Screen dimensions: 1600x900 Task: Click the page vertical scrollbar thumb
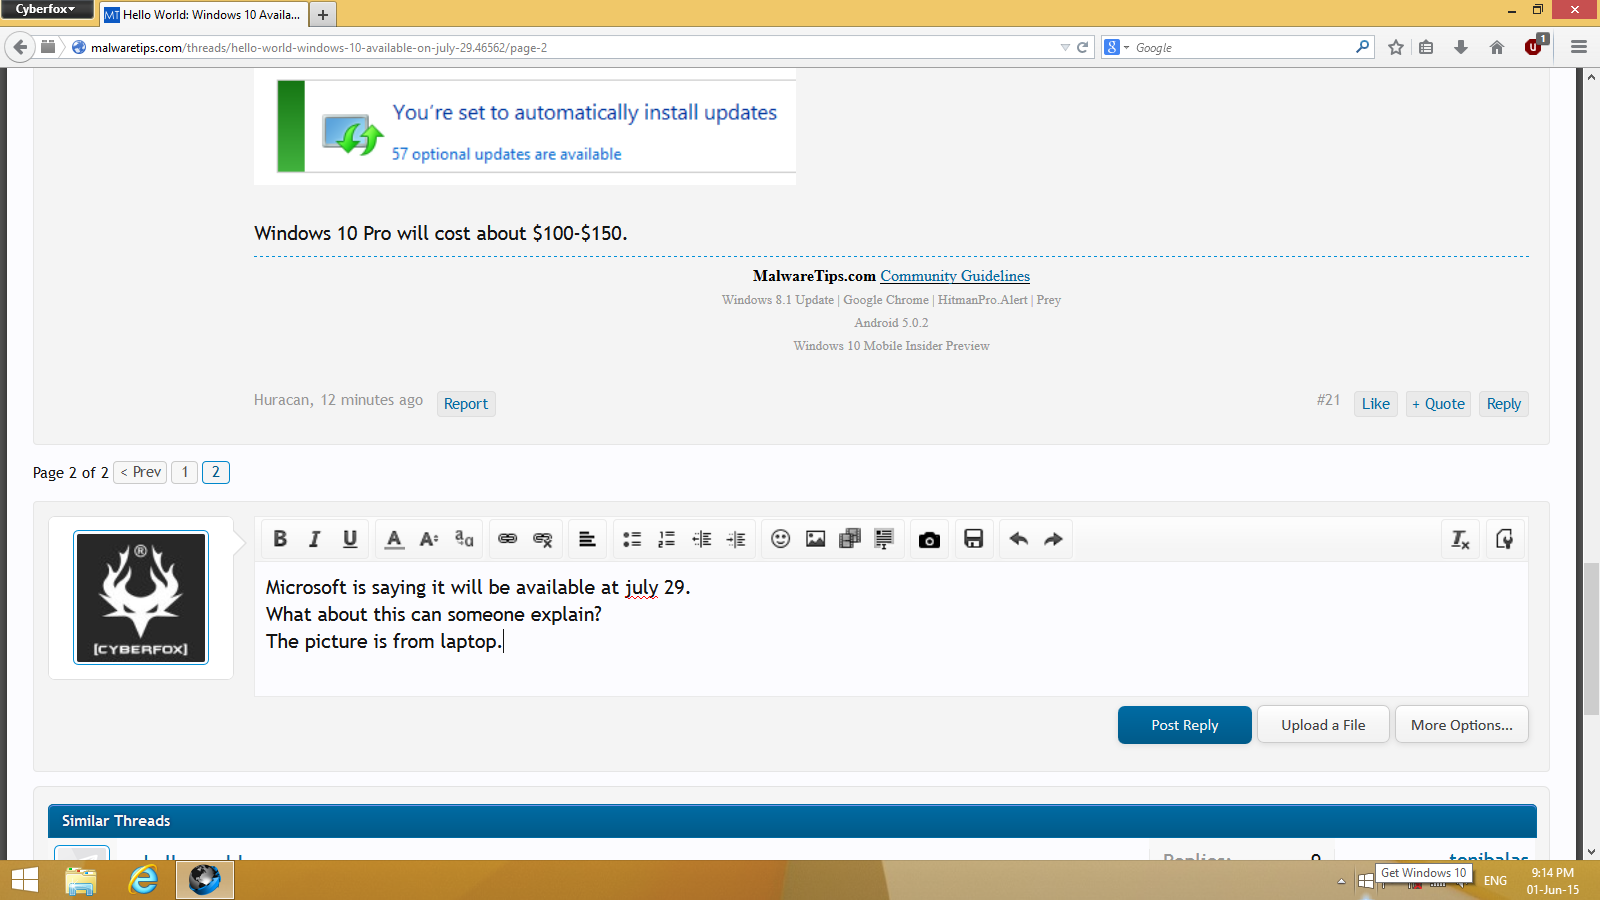[x=1591, y=639]
